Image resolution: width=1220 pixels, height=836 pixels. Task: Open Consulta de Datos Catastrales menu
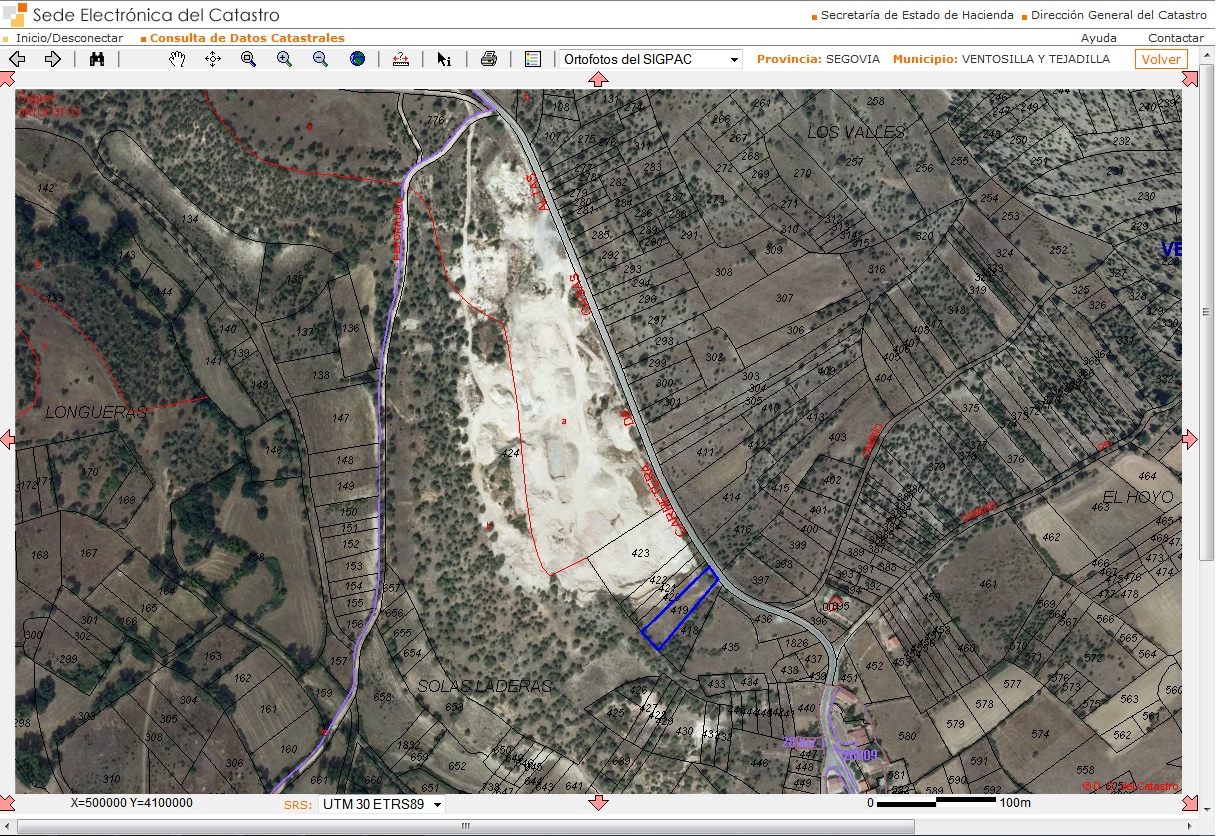coord(247,38)
